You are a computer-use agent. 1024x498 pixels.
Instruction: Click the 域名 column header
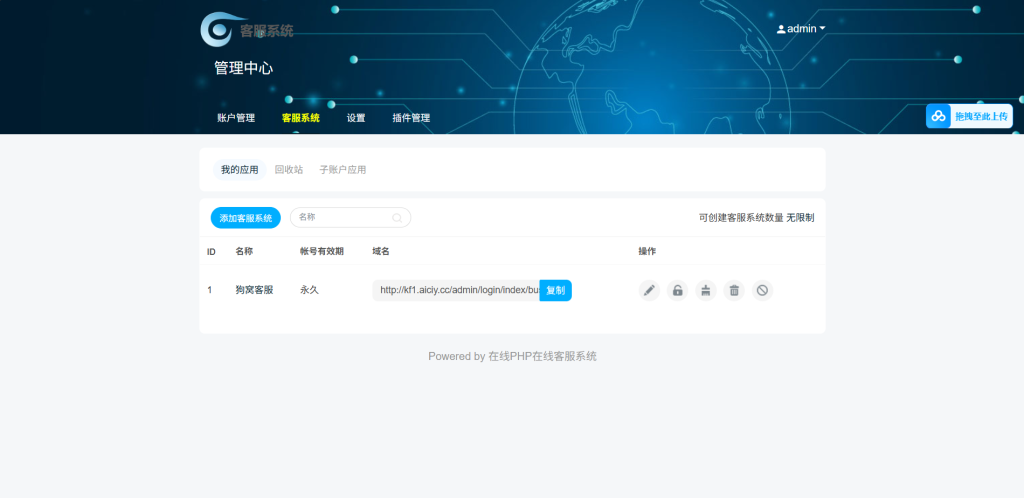click(381, 251)
